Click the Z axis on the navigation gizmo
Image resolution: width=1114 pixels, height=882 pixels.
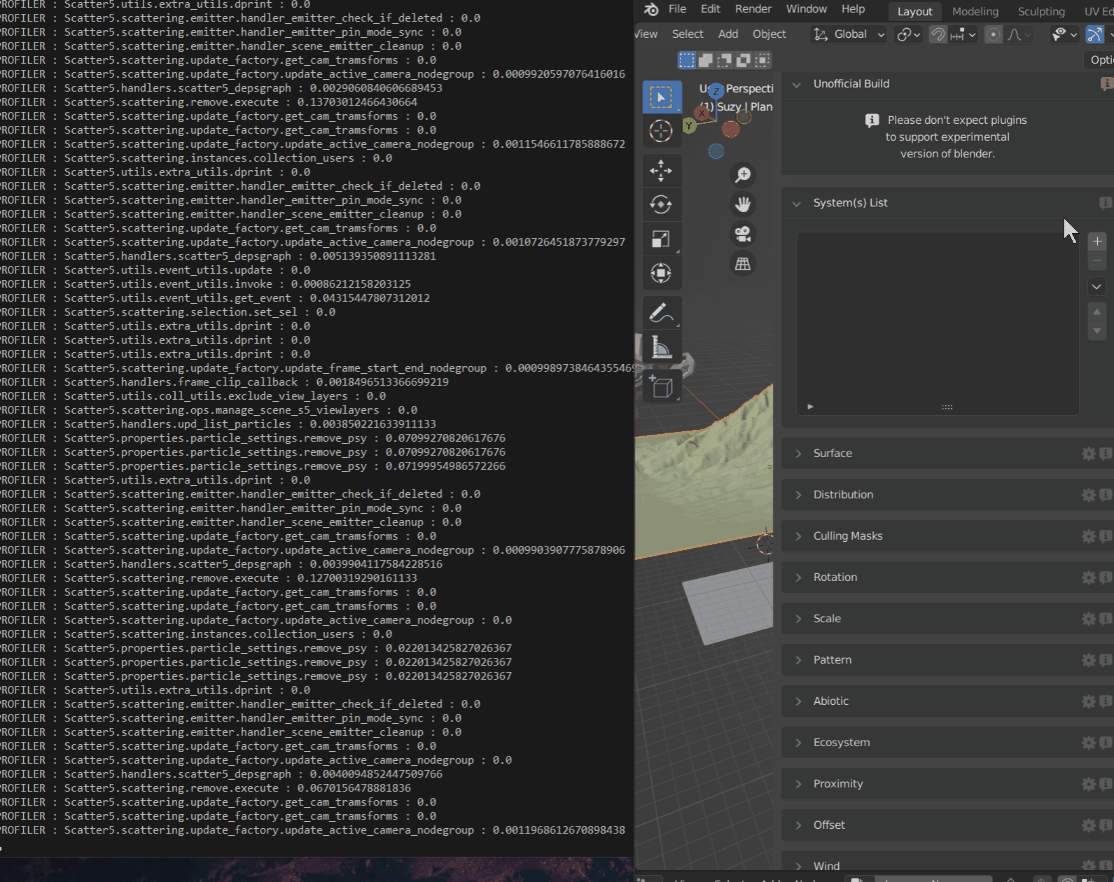pos(716,91)
